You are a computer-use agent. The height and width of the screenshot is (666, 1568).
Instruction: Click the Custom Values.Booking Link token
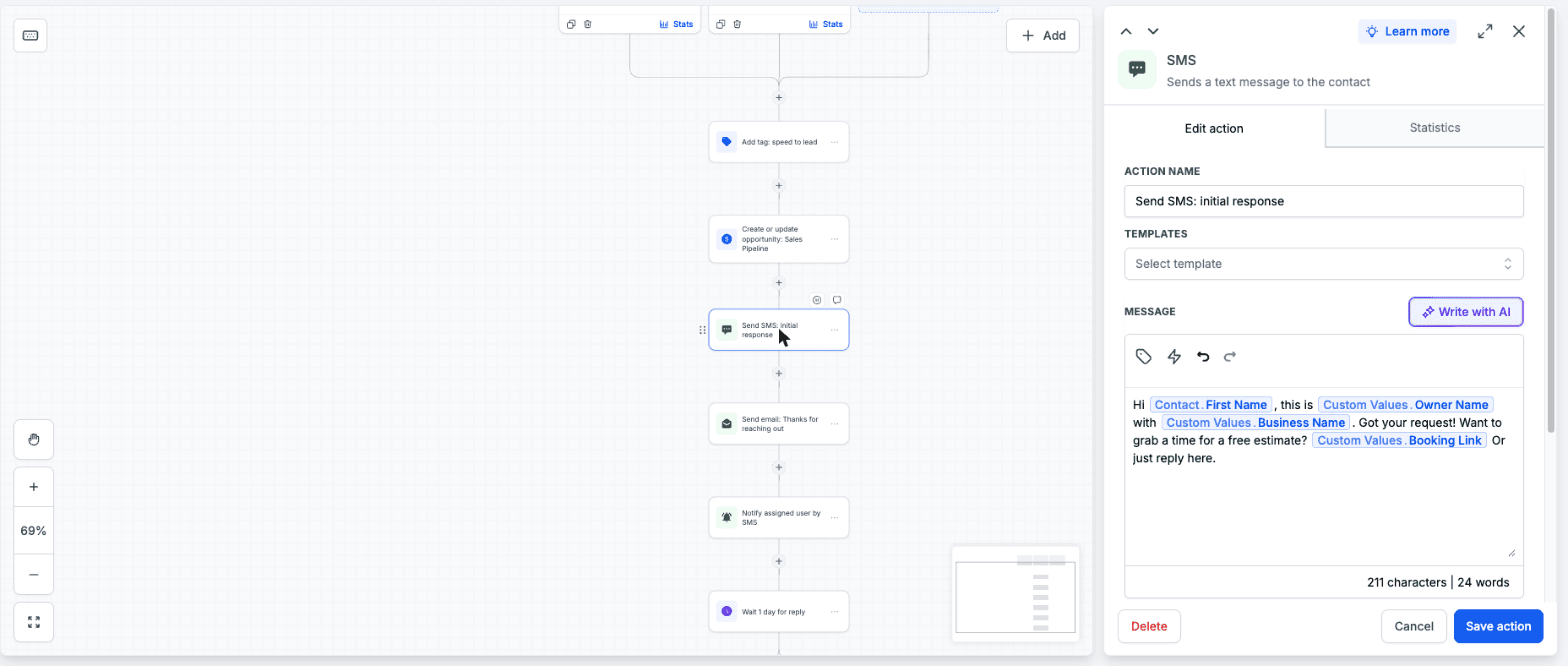(1399, 440)
